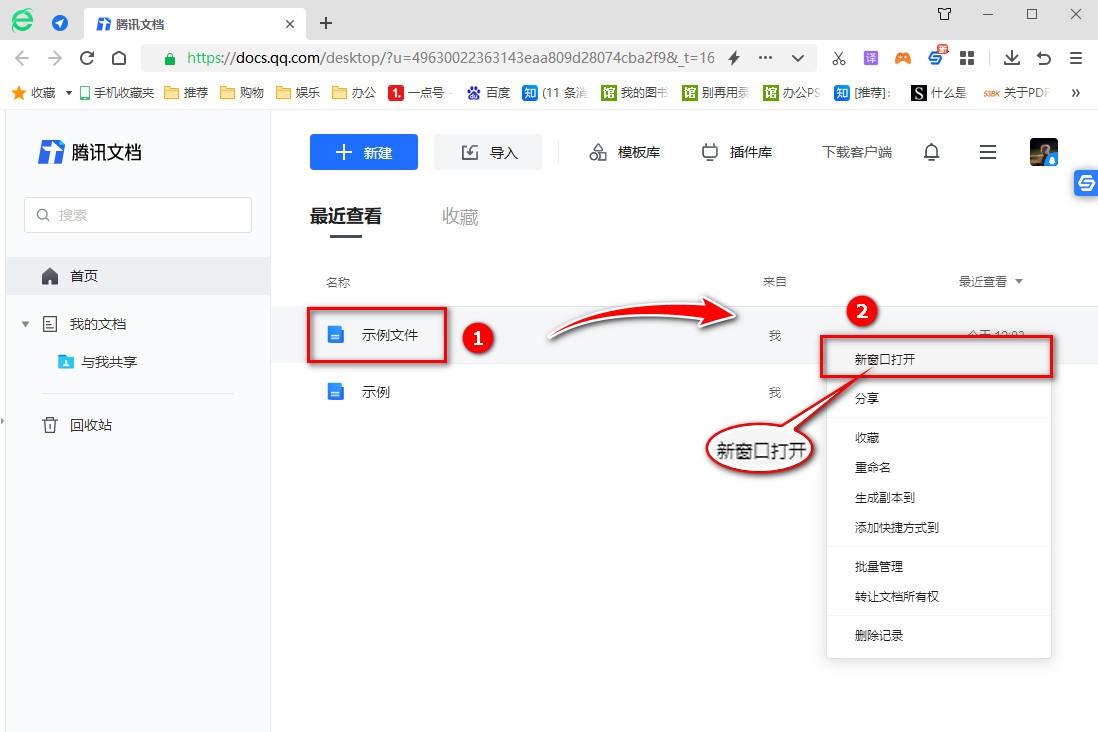
Task: Open the browser download manager icon
Action: pos(1011,58)
